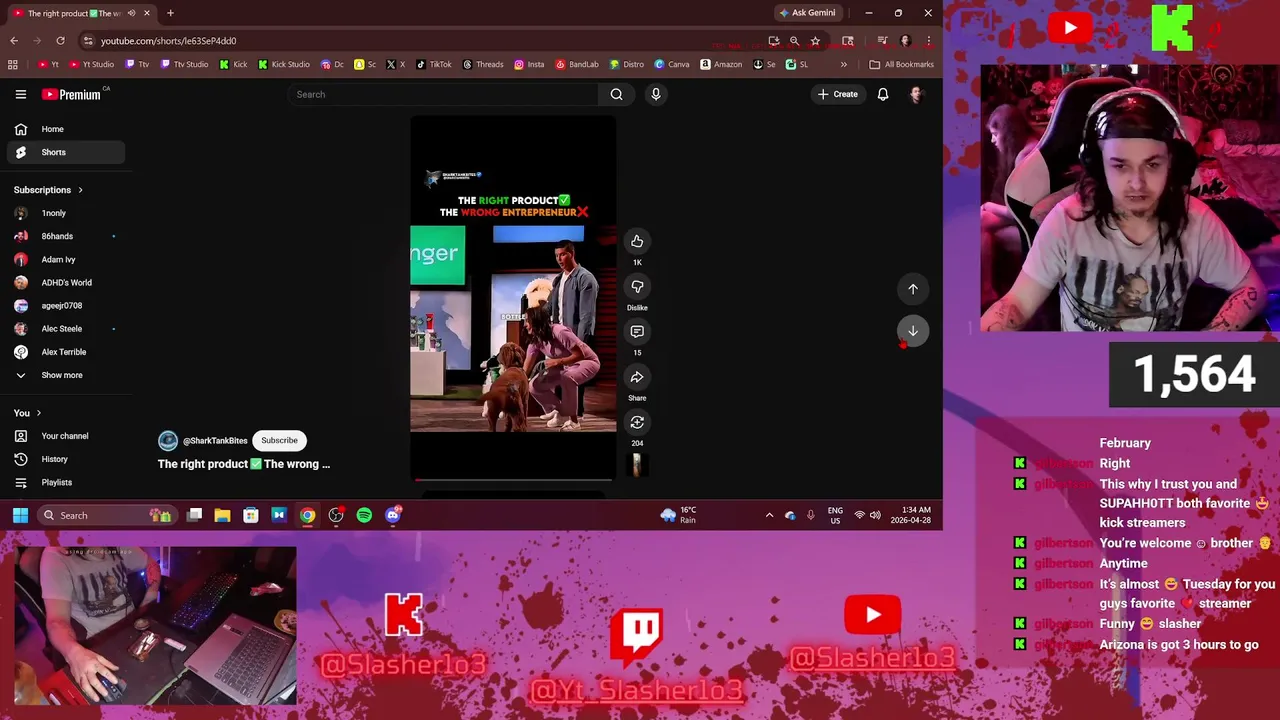
Task: Go to next Short with down arrow
Action: (913, 331)
